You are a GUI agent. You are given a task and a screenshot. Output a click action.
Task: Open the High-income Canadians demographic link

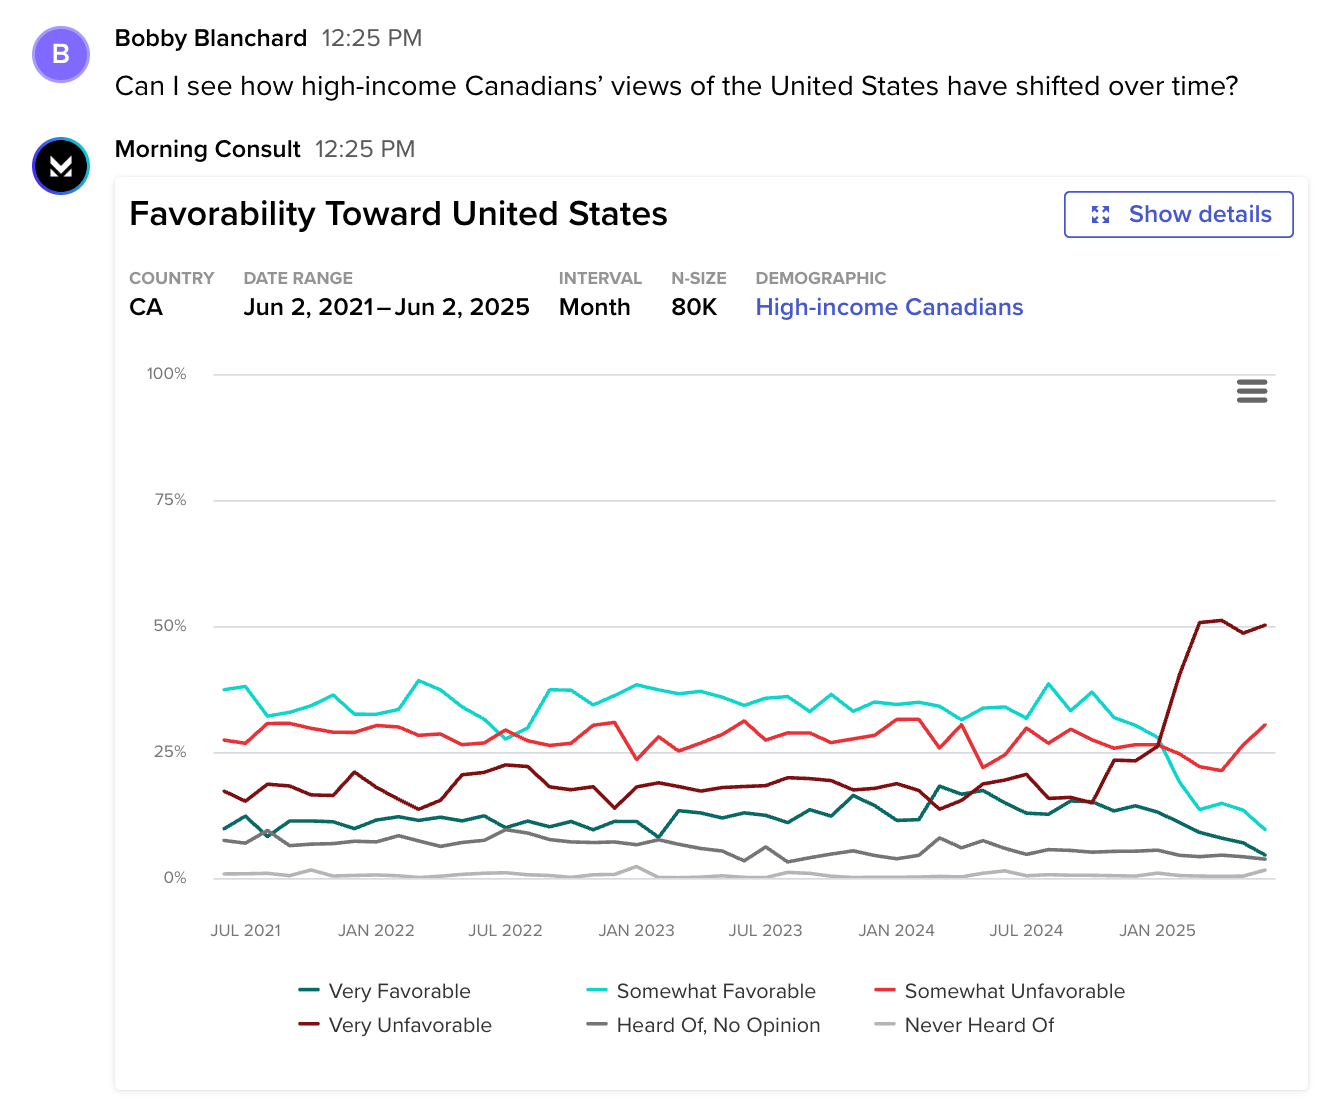889,307
